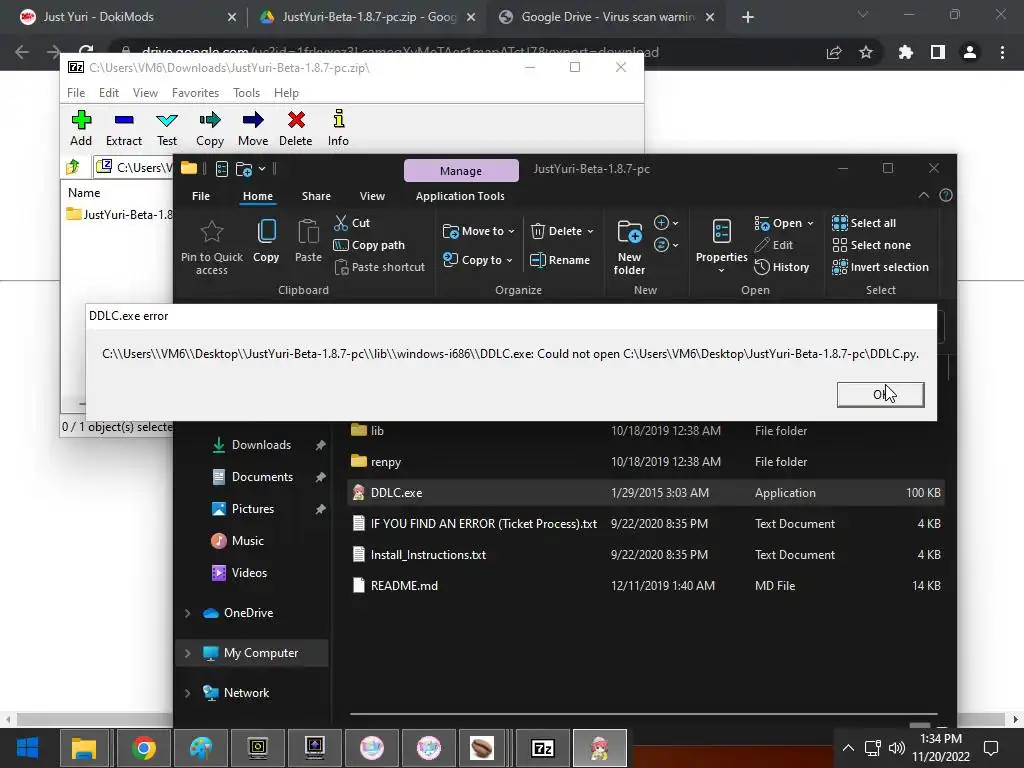The height and width of the screenshot is (768, 1024).
Task: Open quick access toolbar customize arrow
Action: coord(262,168)
